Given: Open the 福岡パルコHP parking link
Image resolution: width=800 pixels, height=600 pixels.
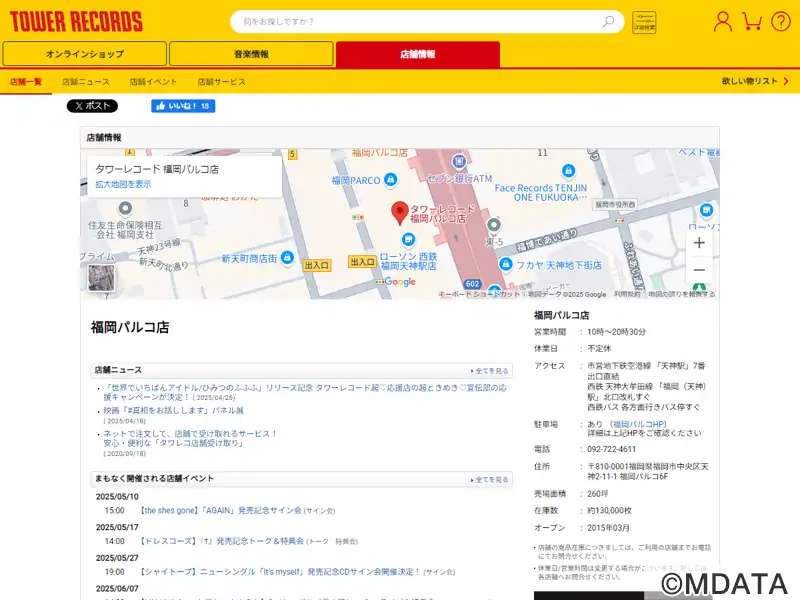Looking at the screenshot, I should pos(639,424).
